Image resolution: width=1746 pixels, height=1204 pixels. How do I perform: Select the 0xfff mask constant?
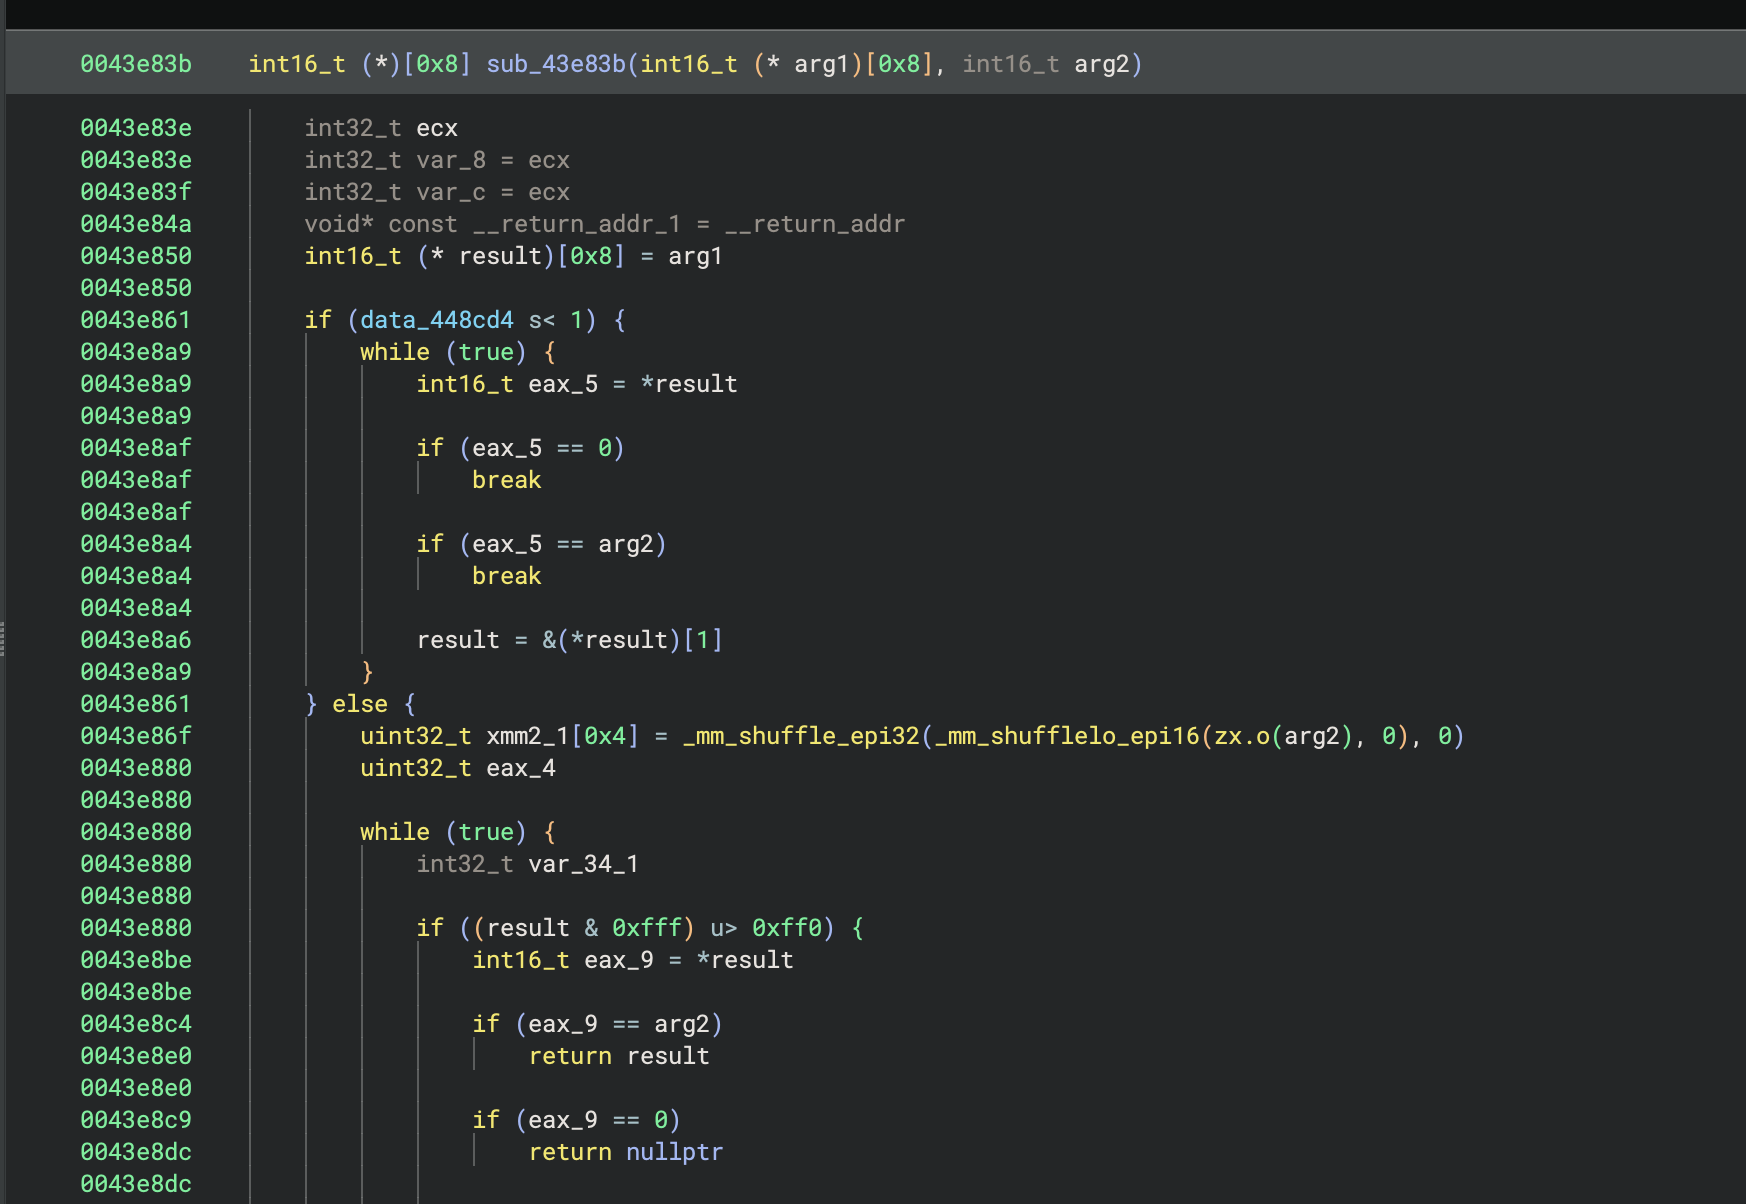coord(646,928)
